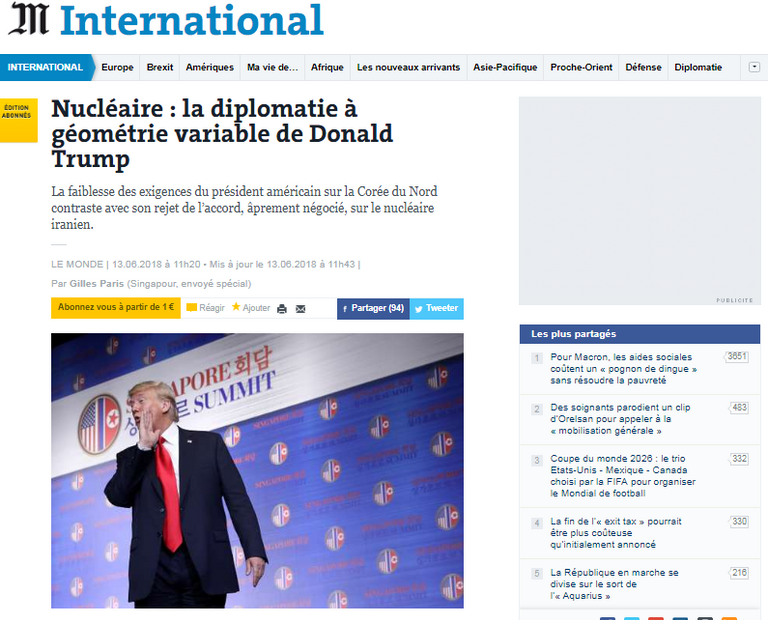Click the Abonnez vous à partir de 1 € button
The height and width of the screenshot is (620, 768).
(x=116, y=308)
